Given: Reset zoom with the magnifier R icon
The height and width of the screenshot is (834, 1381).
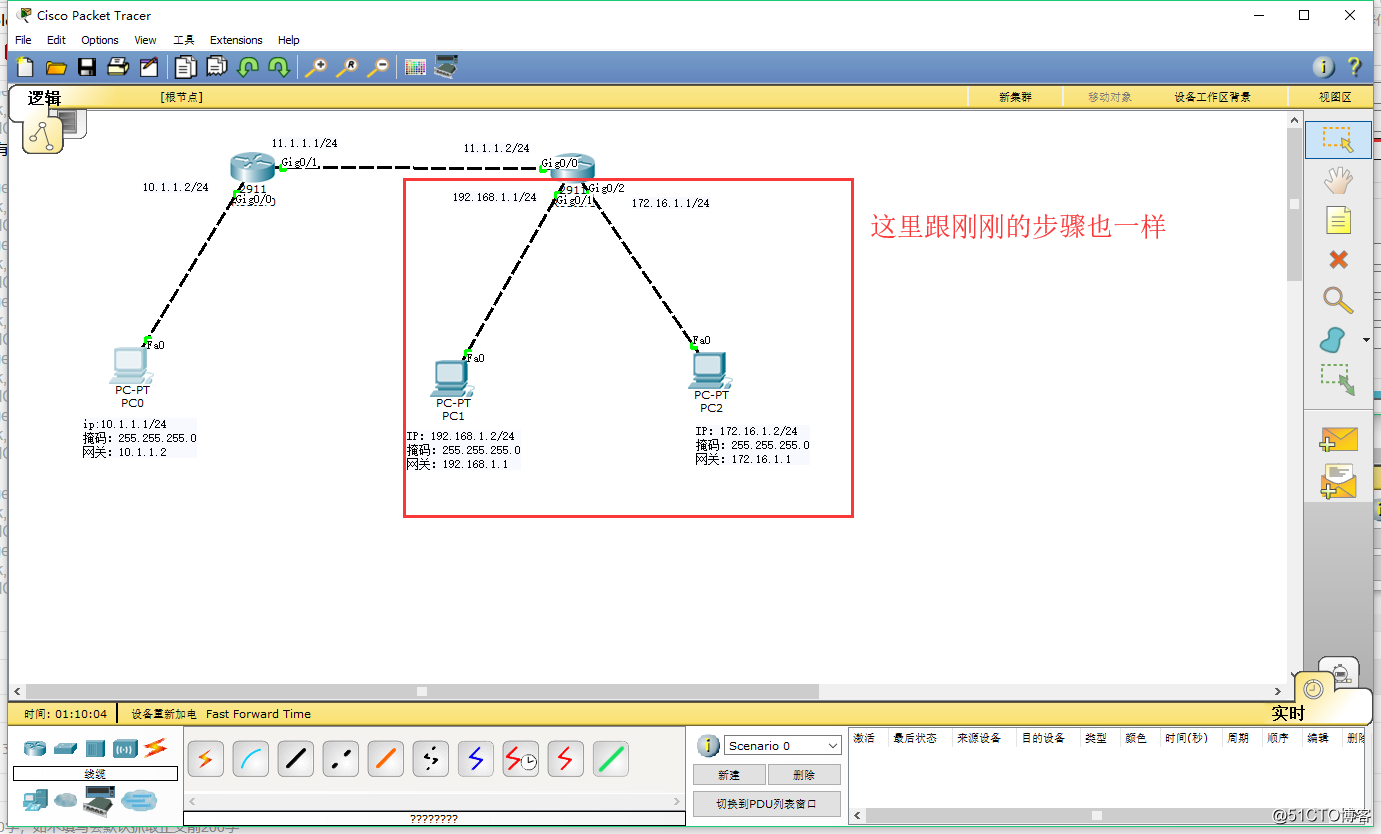Looking at the screenshot, I should (347, 68).
